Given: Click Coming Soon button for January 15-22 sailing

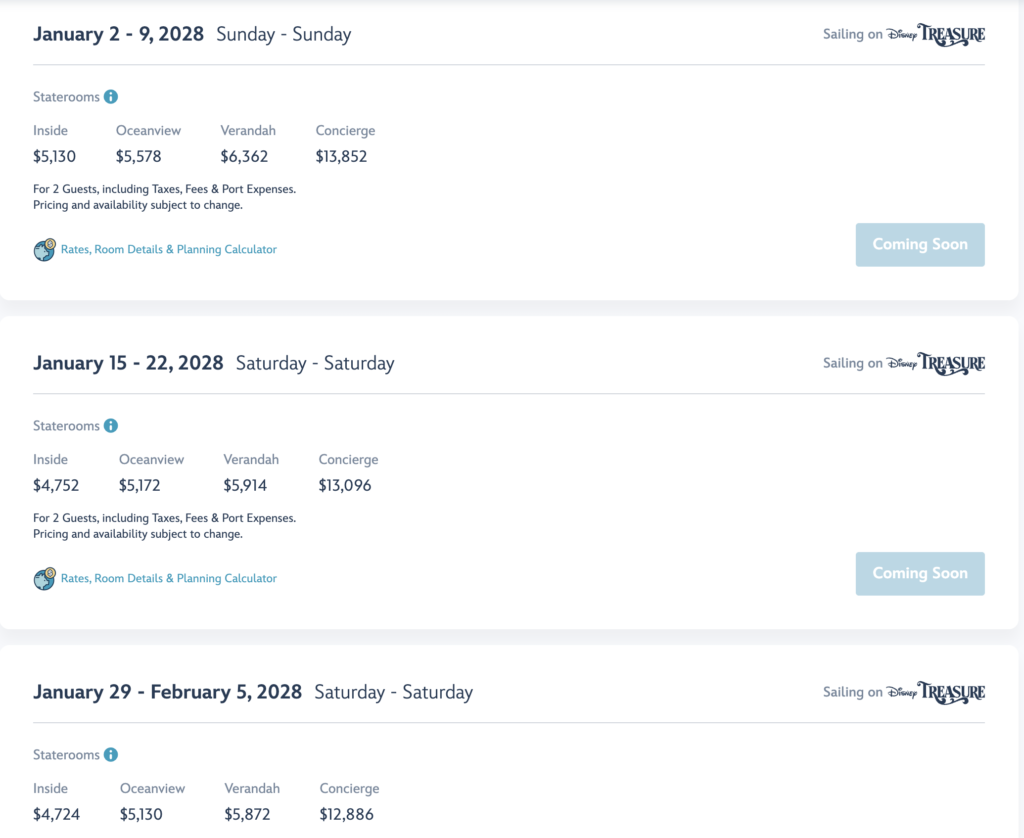Looking at the screenshot, I should [920, 573].
